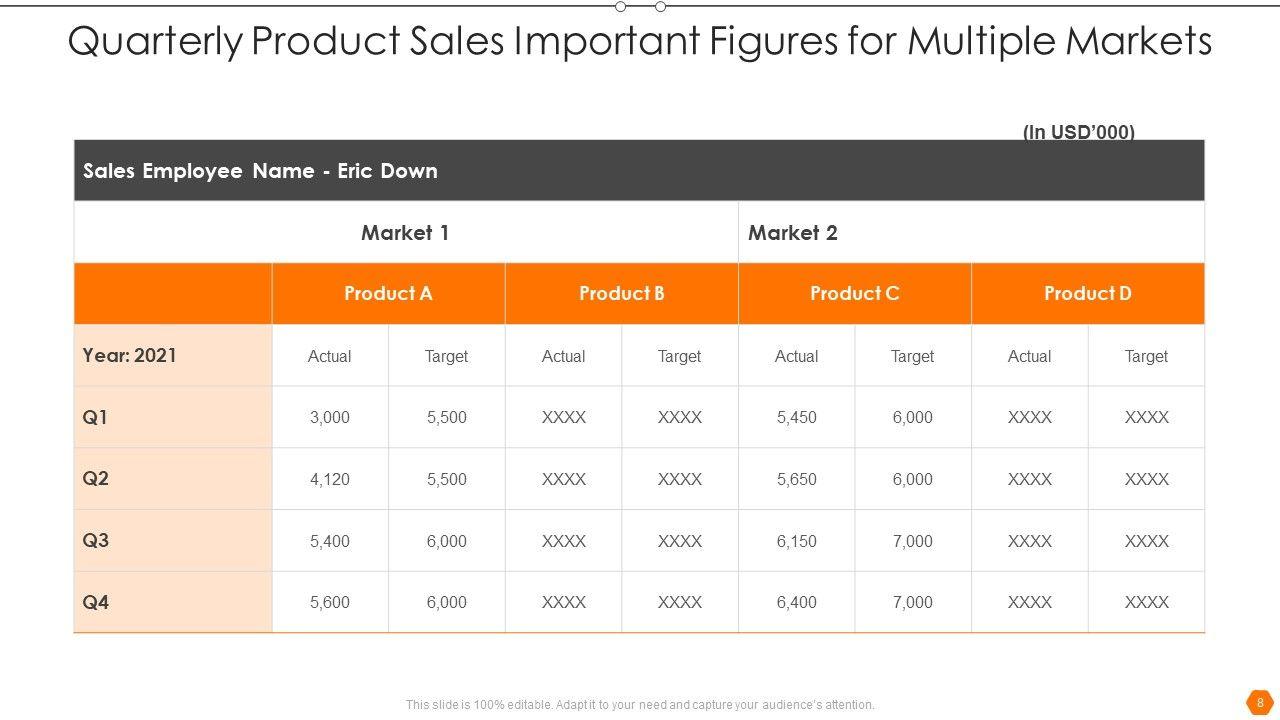Click the Product C column header
The image size is (1280, 720).
(x=854, y=294)
